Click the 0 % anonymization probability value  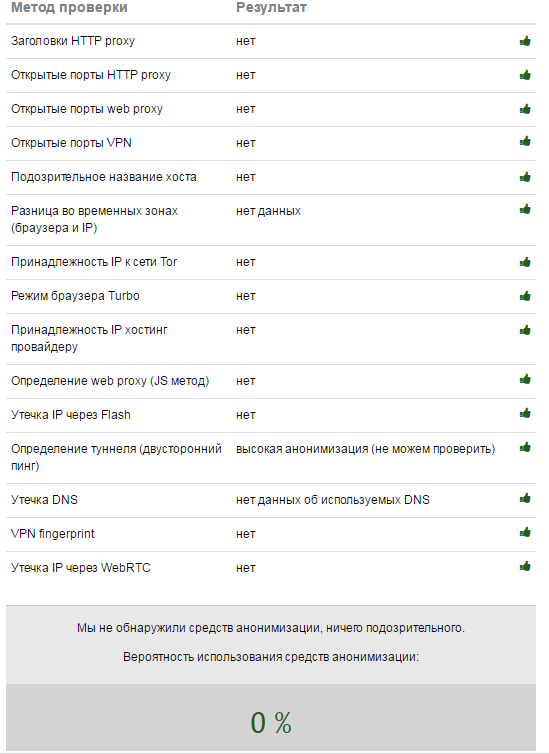tap(271, 722)
